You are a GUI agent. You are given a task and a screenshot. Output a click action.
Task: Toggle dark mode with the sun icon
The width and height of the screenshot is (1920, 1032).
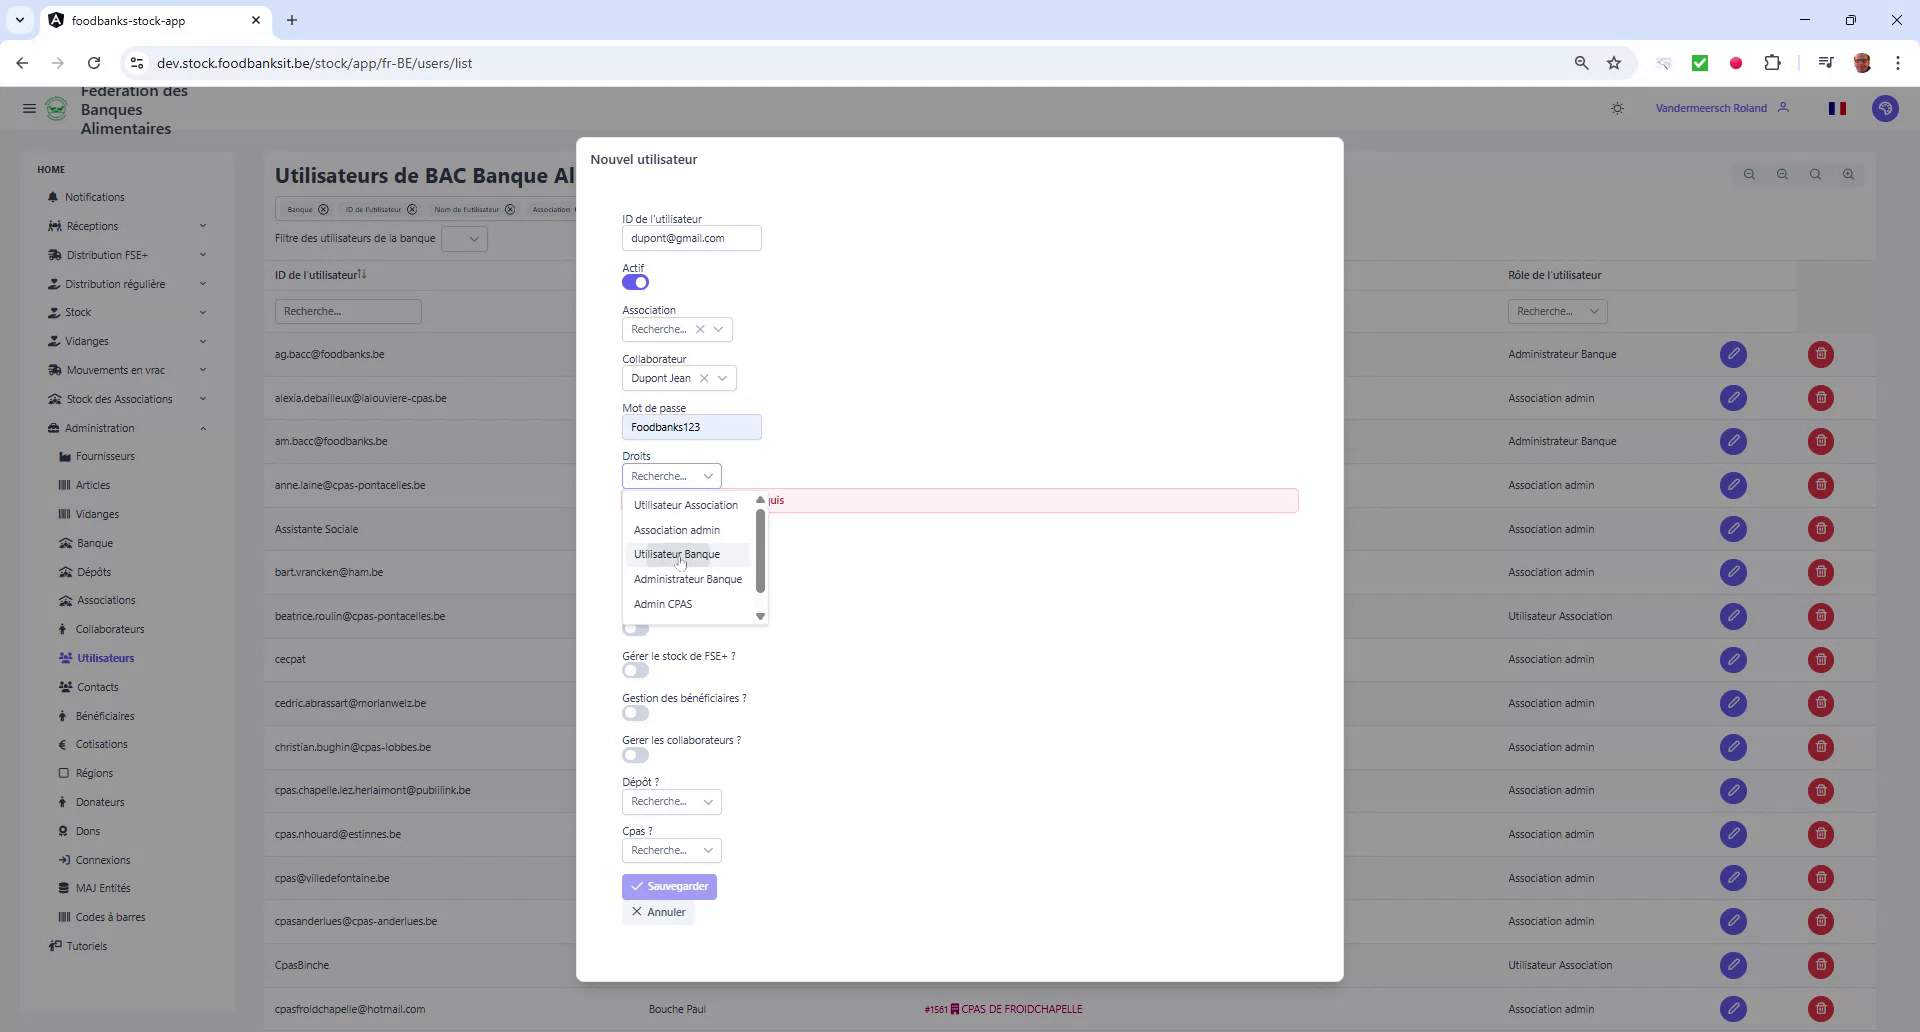click(1618, 108)
